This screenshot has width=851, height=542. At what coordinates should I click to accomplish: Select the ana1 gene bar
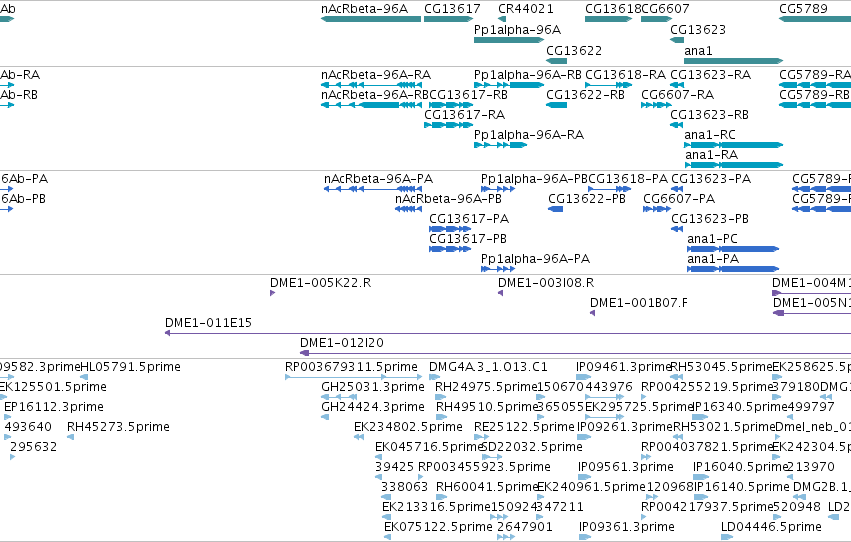pyautogui.click(x=733, y=61)
